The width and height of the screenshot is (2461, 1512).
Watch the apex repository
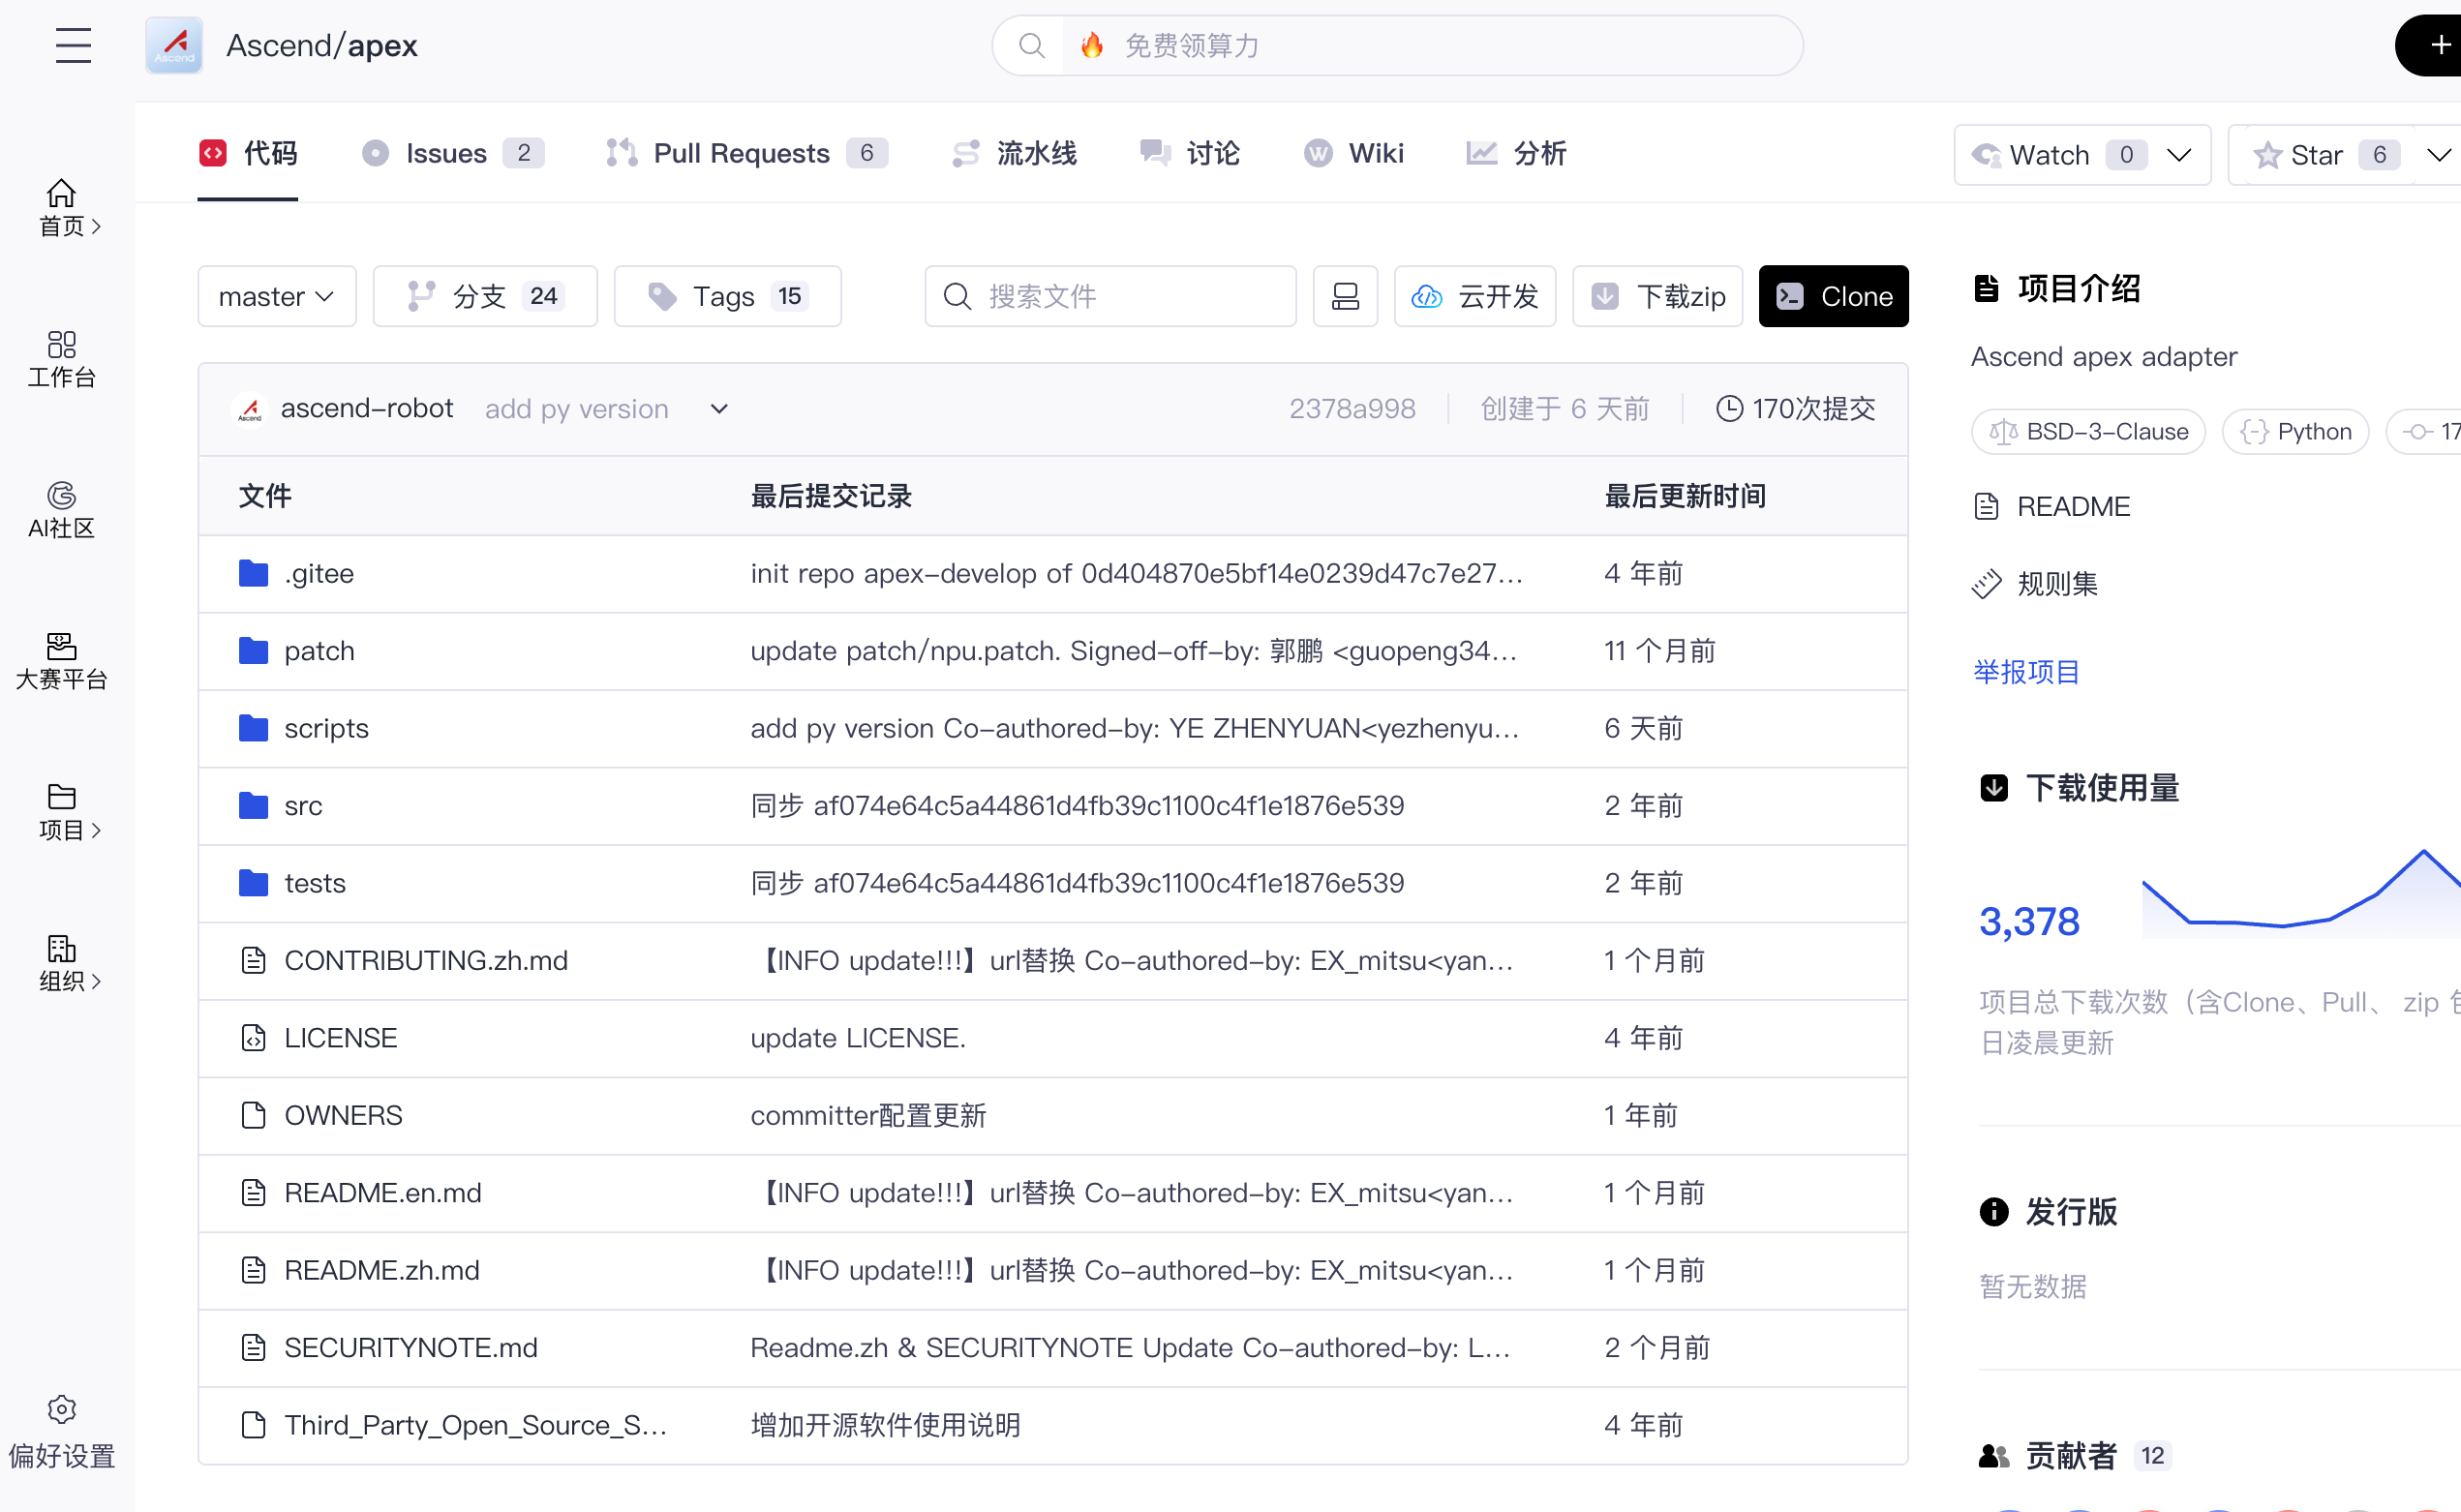pyautogui.click(x=2048, y=155)
